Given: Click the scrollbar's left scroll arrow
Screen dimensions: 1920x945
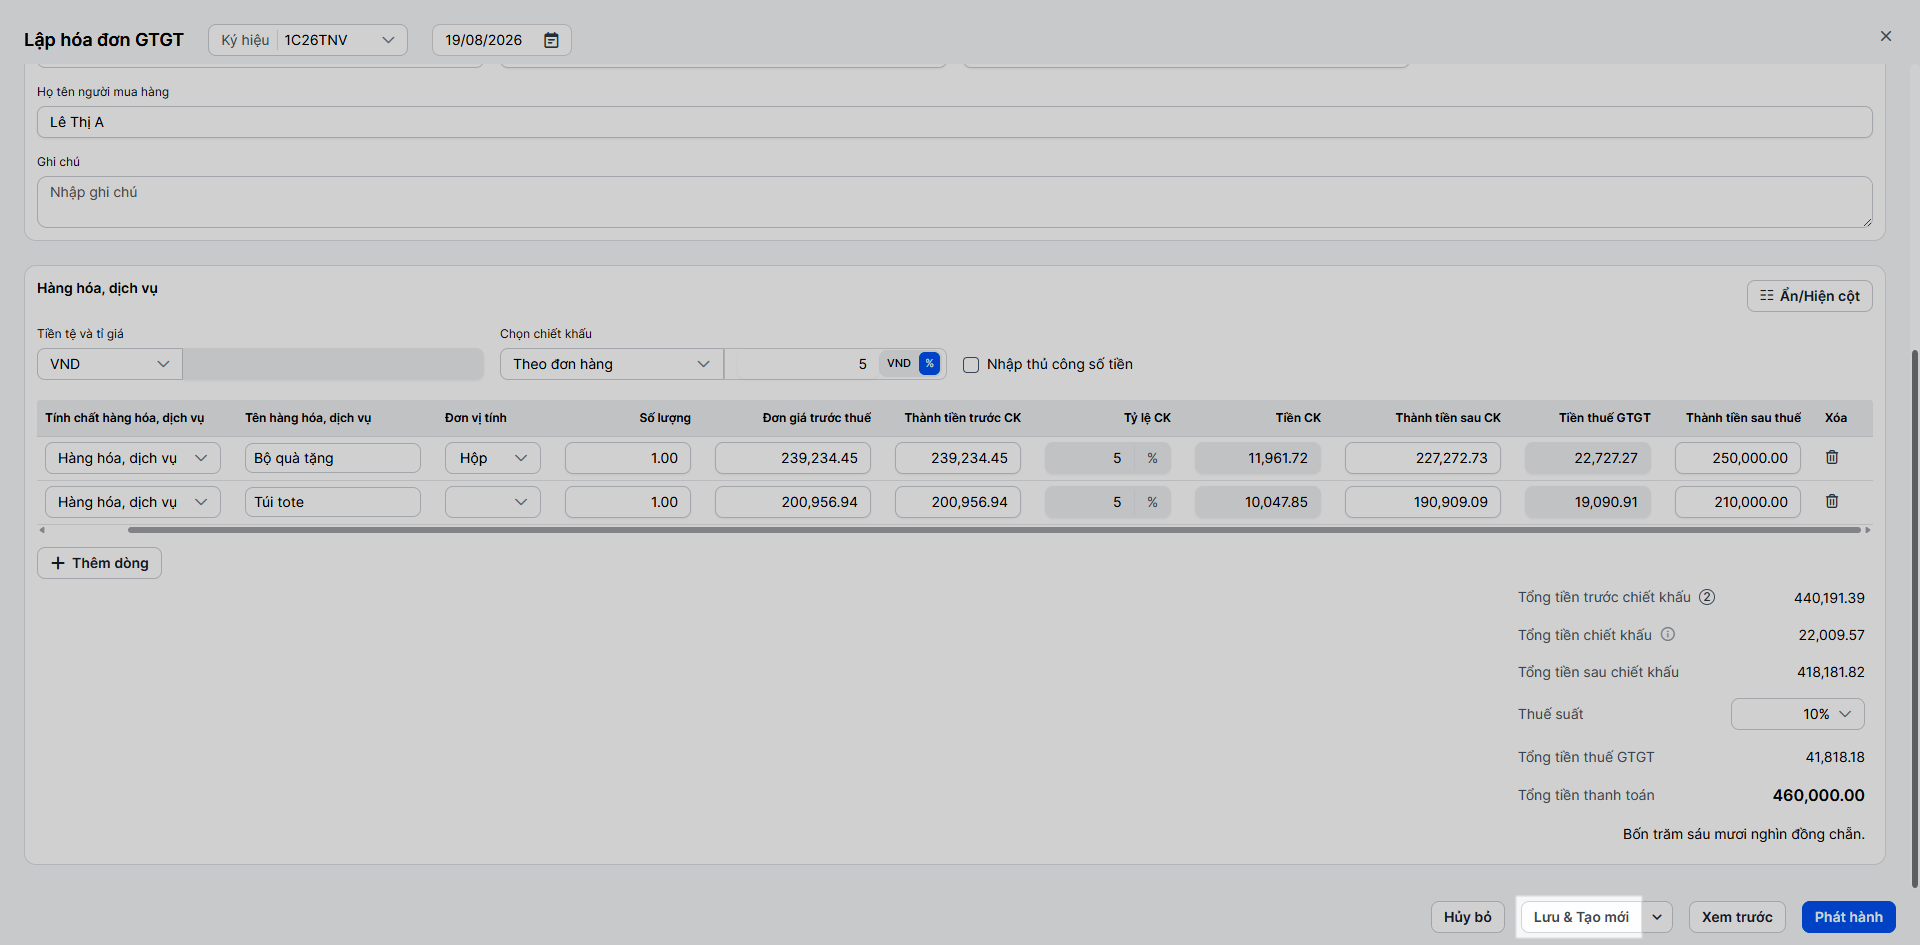Looking at the screenshot, I should tap(42, 530).
